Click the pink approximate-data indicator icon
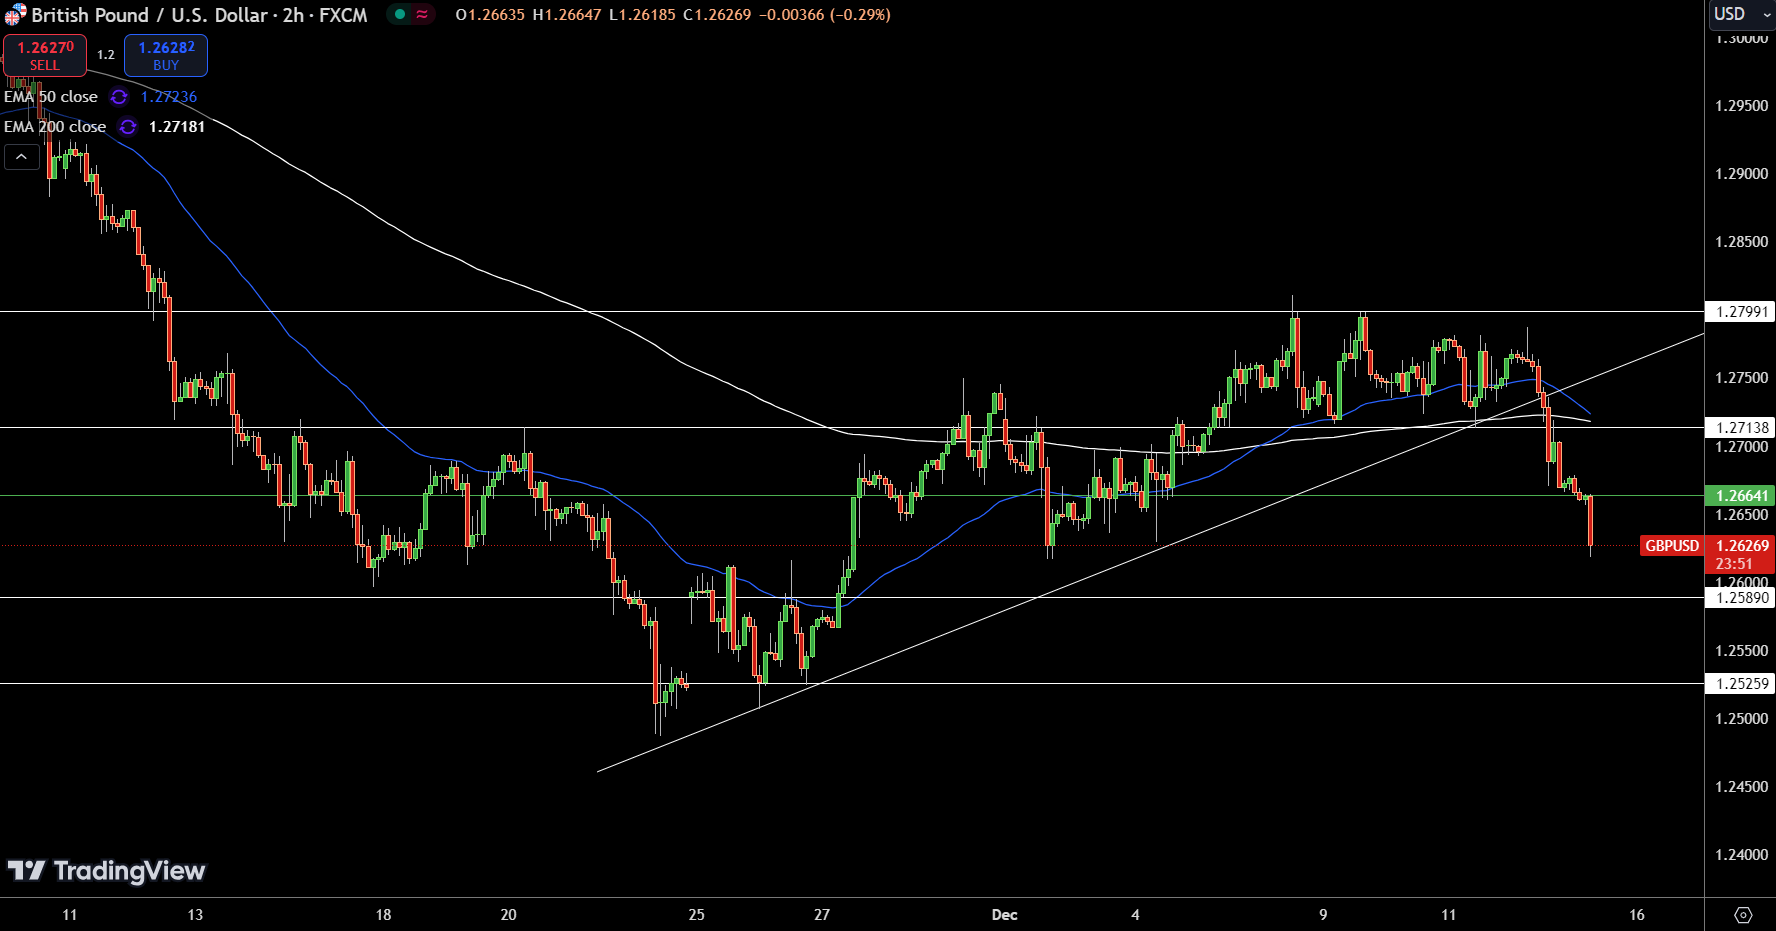Image resolution: width=1776 pixels, height=931 pixels. 423,15
